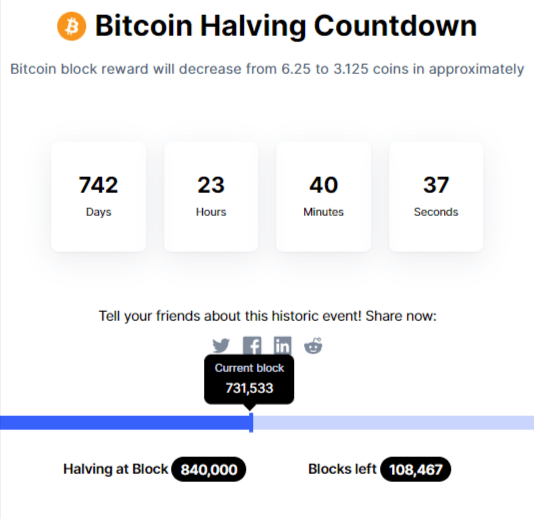534x519 pixels.
Task: Click the filled dark blue progress section
Action: tap(125, 423)
